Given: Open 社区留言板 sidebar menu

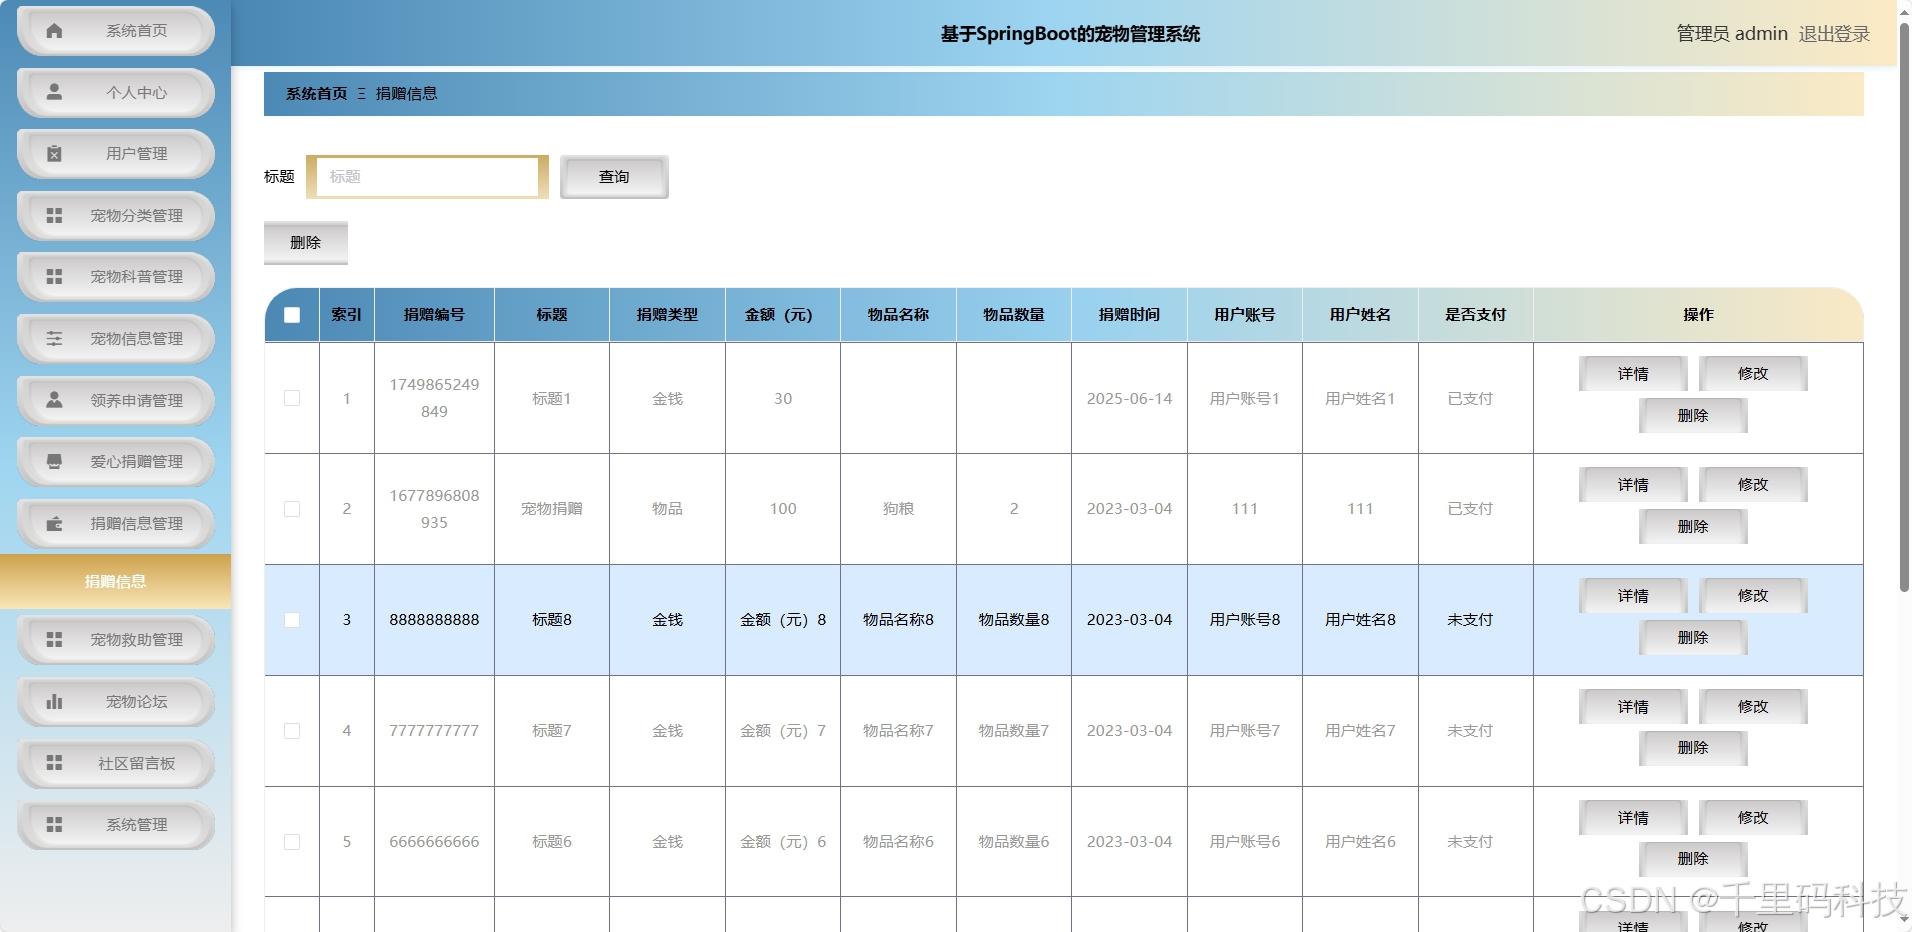Looking at the screenshot, I should [x=116, y=763].
